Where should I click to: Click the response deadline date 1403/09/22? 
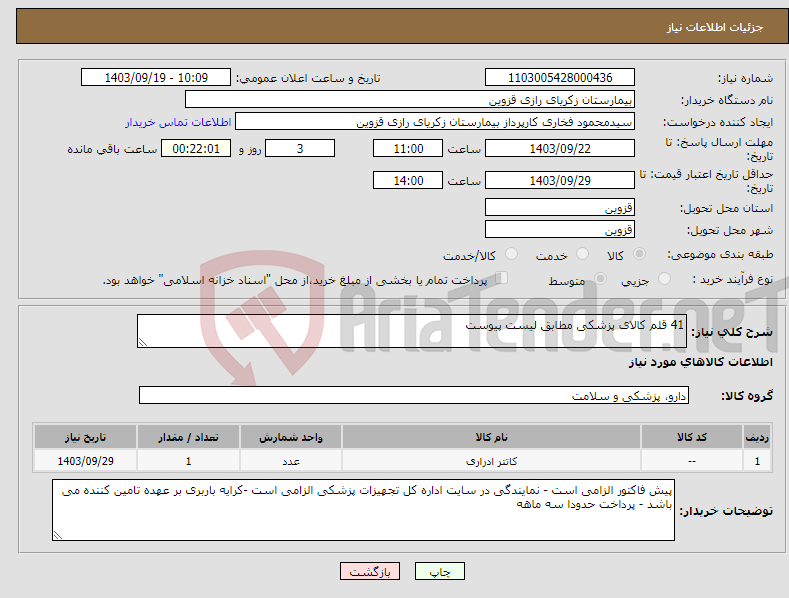coord(560,148)
